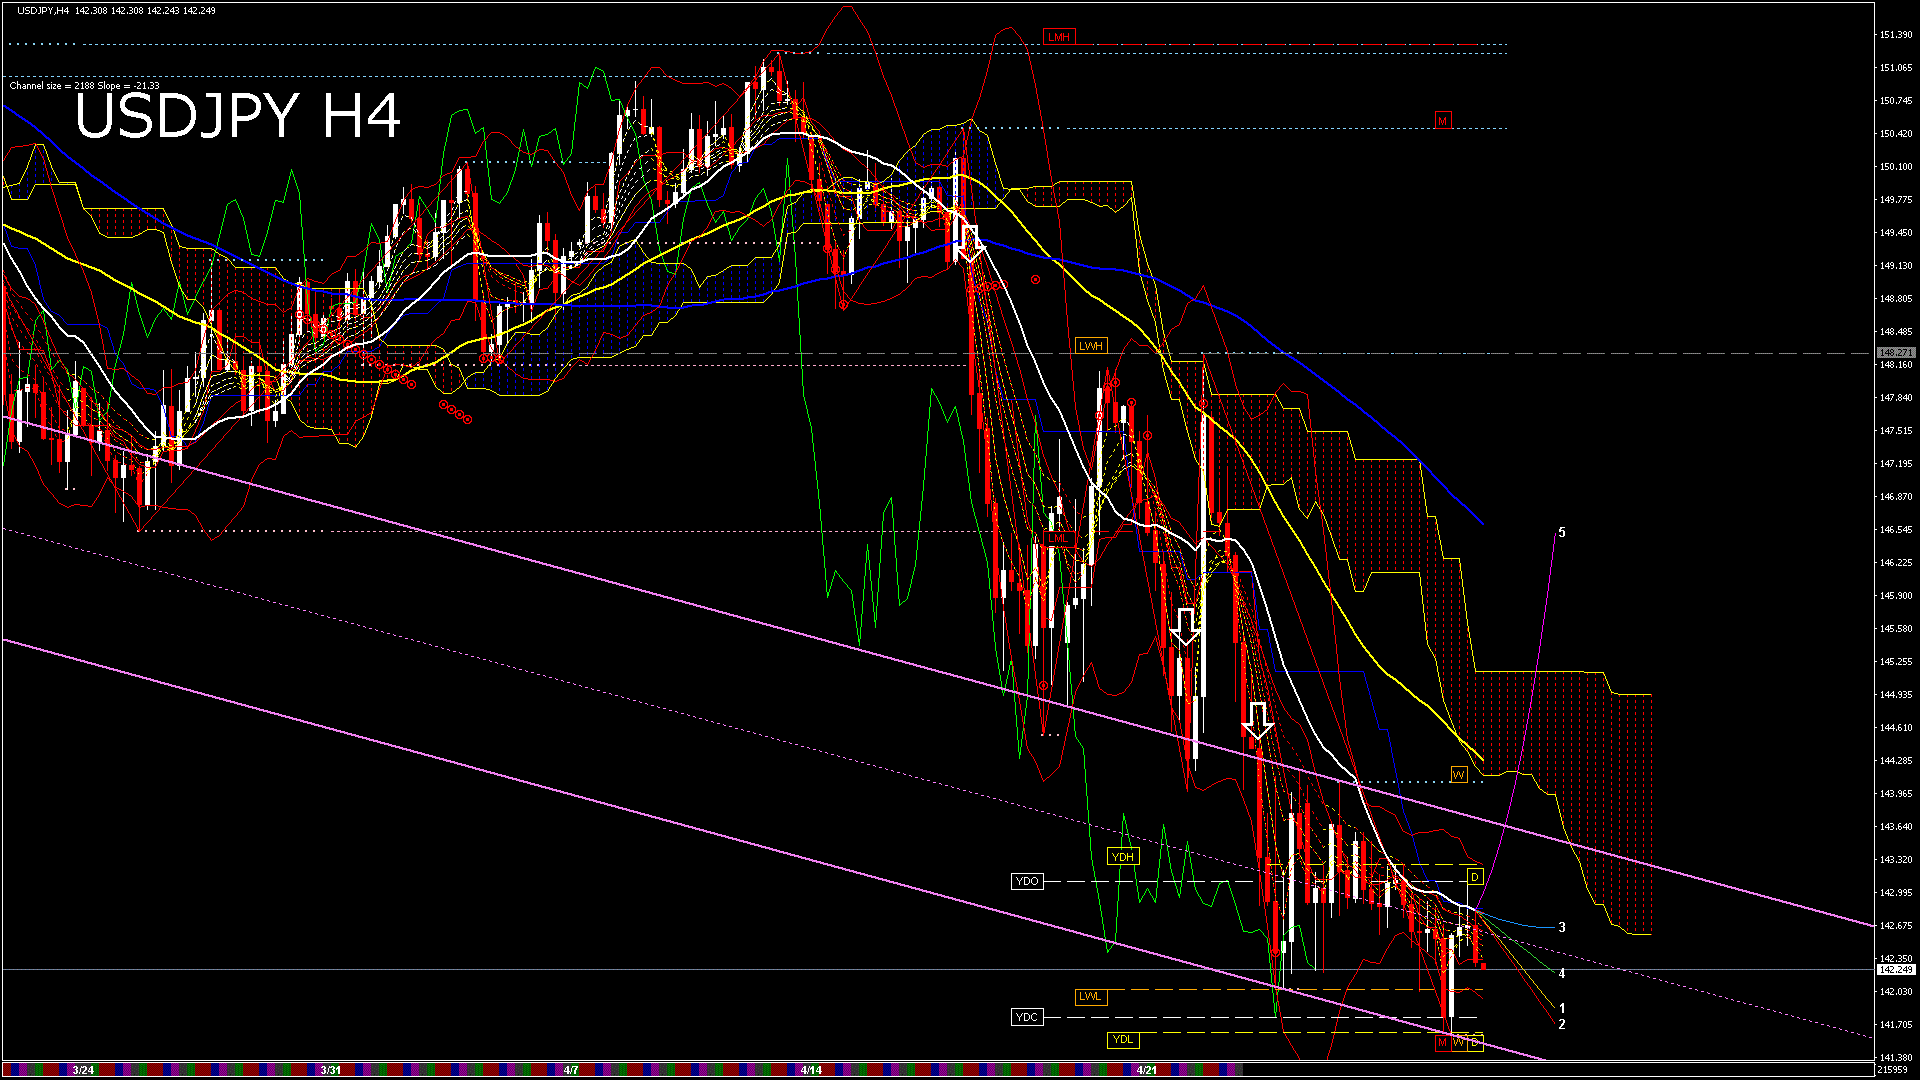Click the yellow D box at chart bottom
Screen dimensions: 1920x1080
[x=1475, y=1043]
